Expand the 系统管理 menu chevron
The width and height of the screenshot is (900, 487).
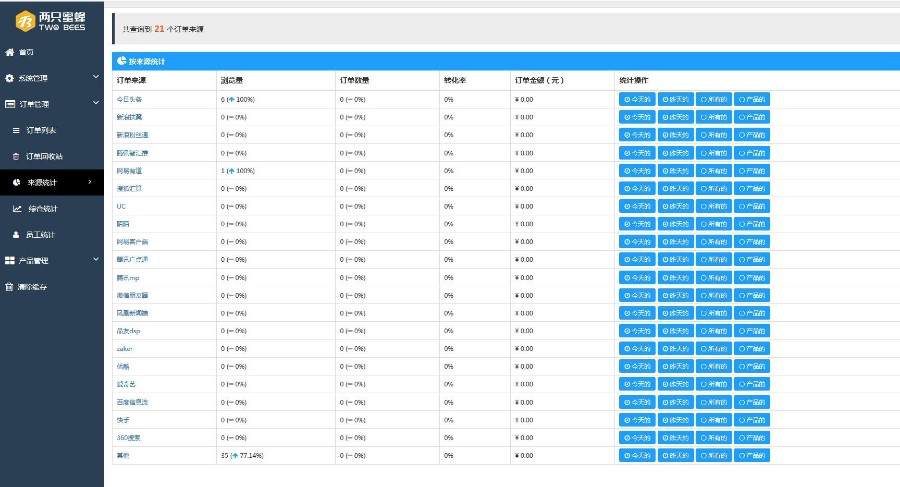click(95, 78)
